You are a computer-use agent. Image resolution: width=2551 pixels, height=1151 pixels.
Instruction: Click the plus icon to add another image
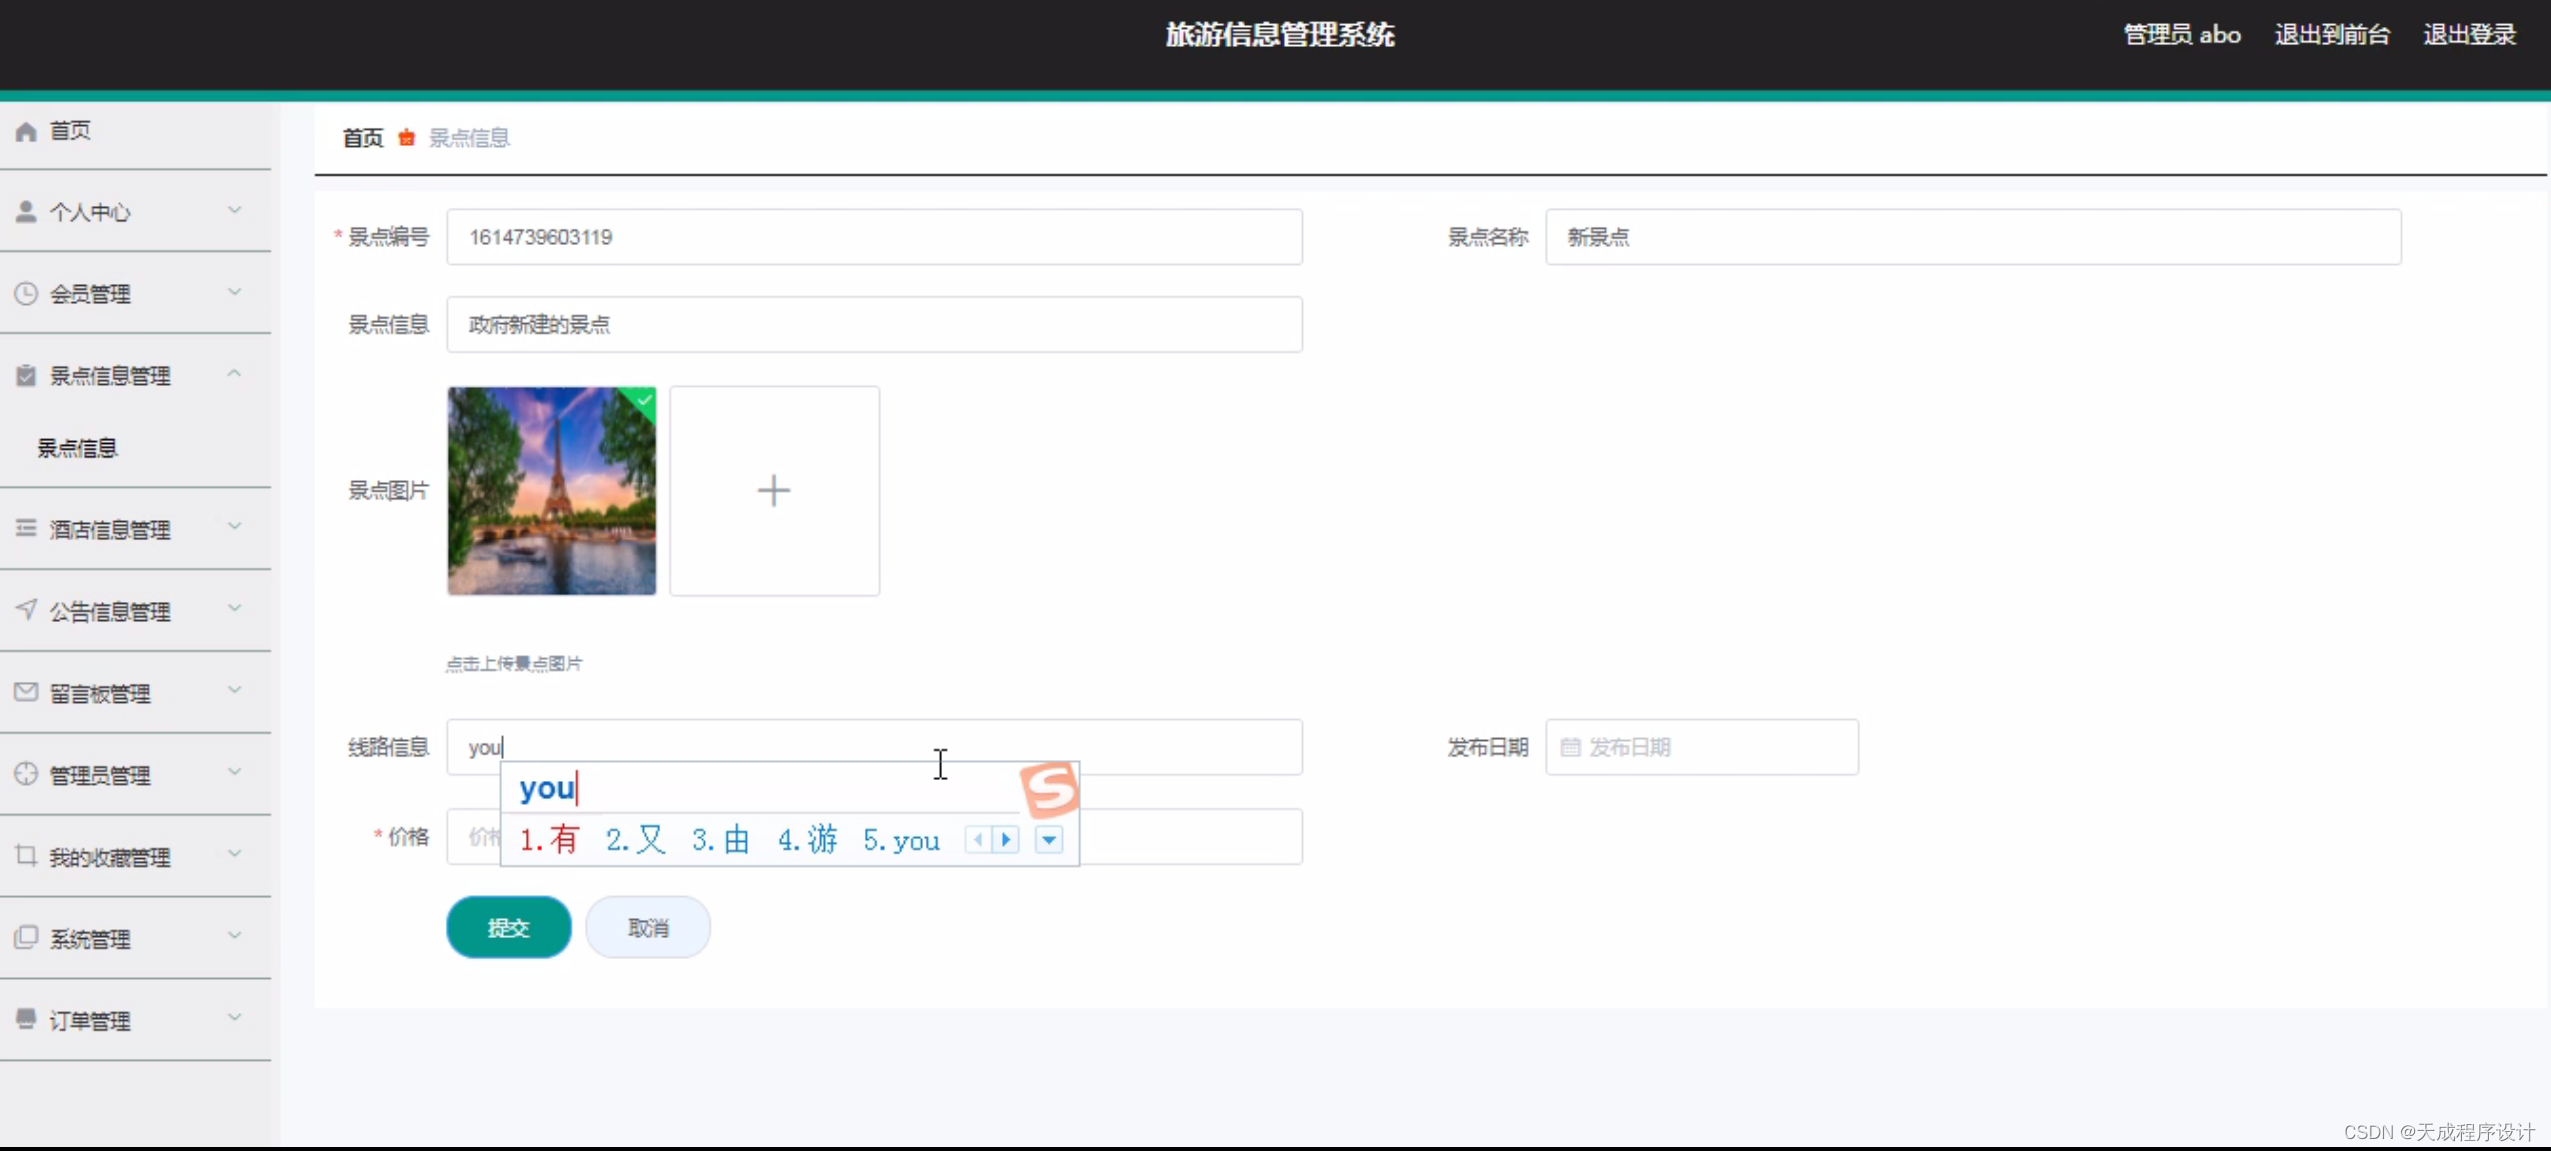[x=774, y=490]
